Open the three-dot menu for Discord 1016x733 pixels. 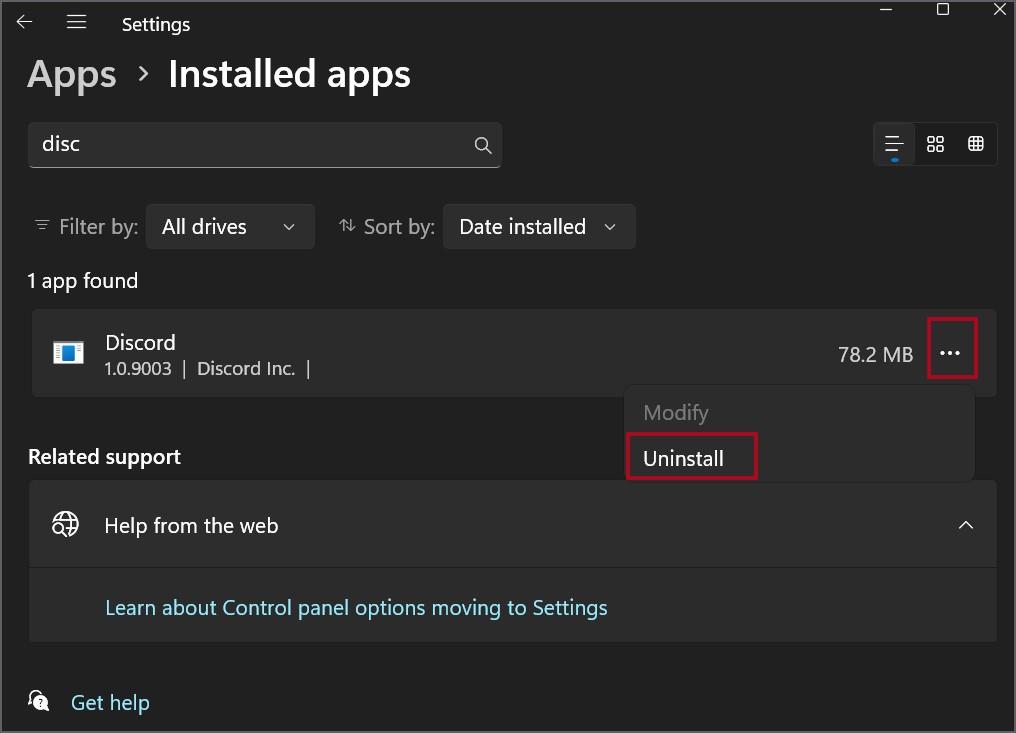click(951, 353)
